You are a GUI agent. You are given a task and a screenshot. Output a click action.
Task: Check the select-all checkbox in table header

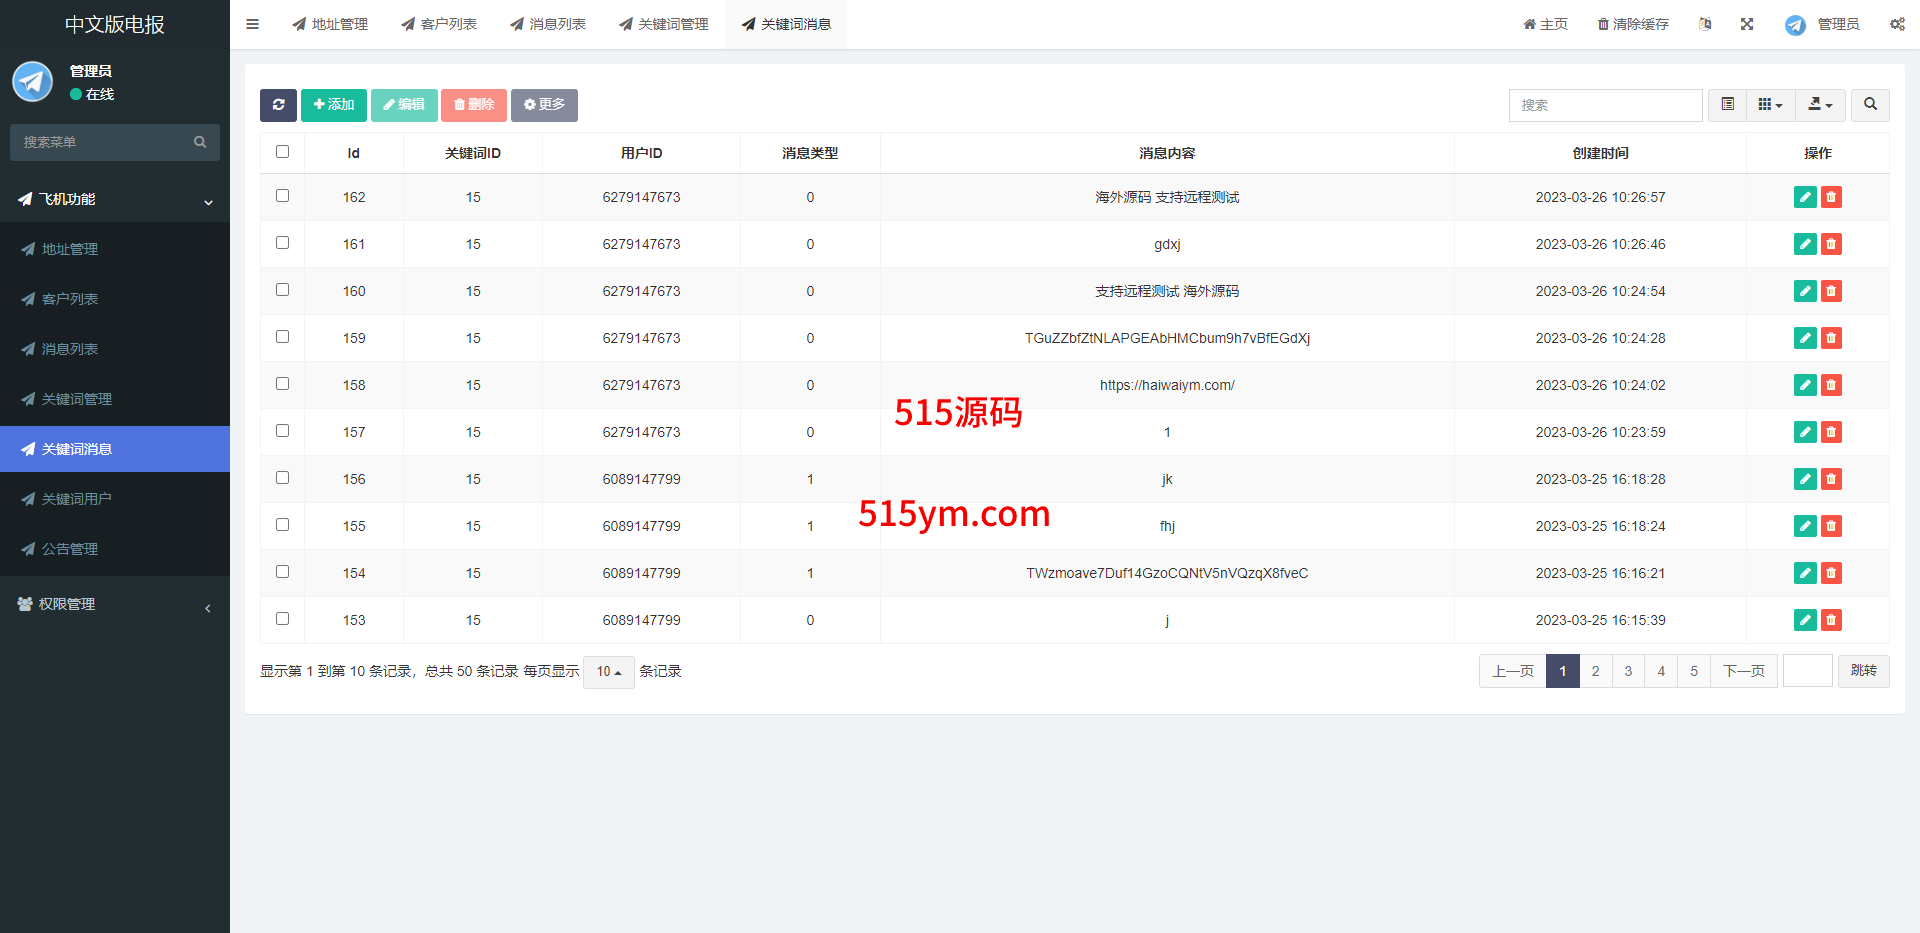(x=283, y=152)
